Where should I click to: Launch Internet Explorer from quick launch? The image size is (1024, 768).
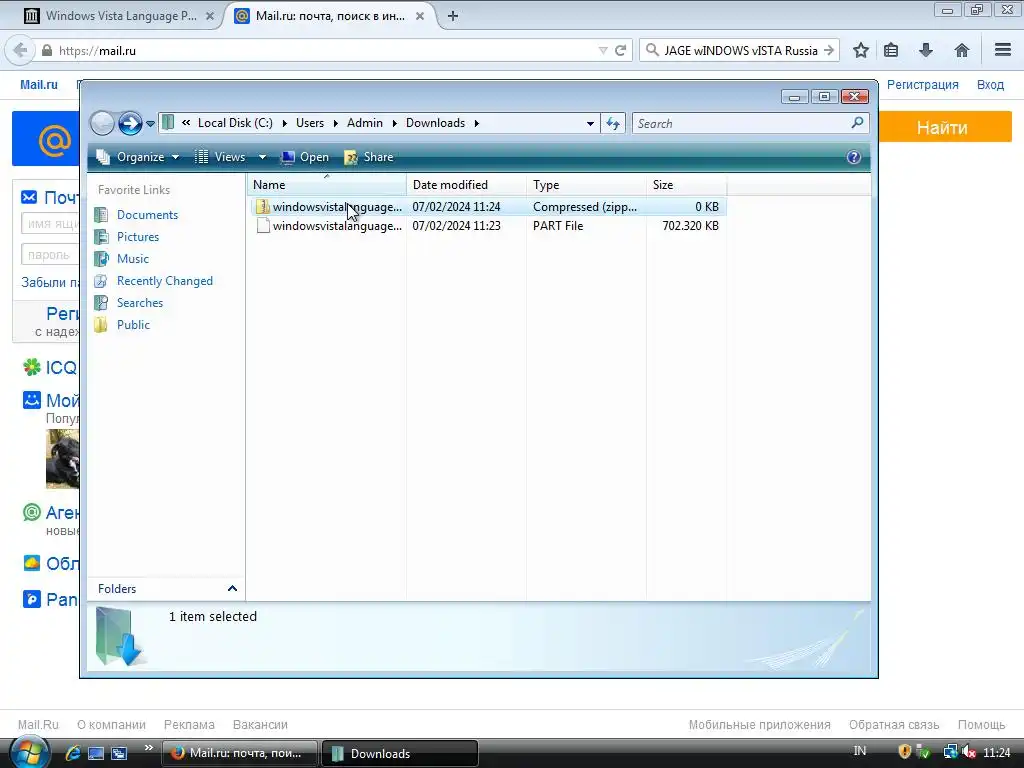tap(72, 753)
